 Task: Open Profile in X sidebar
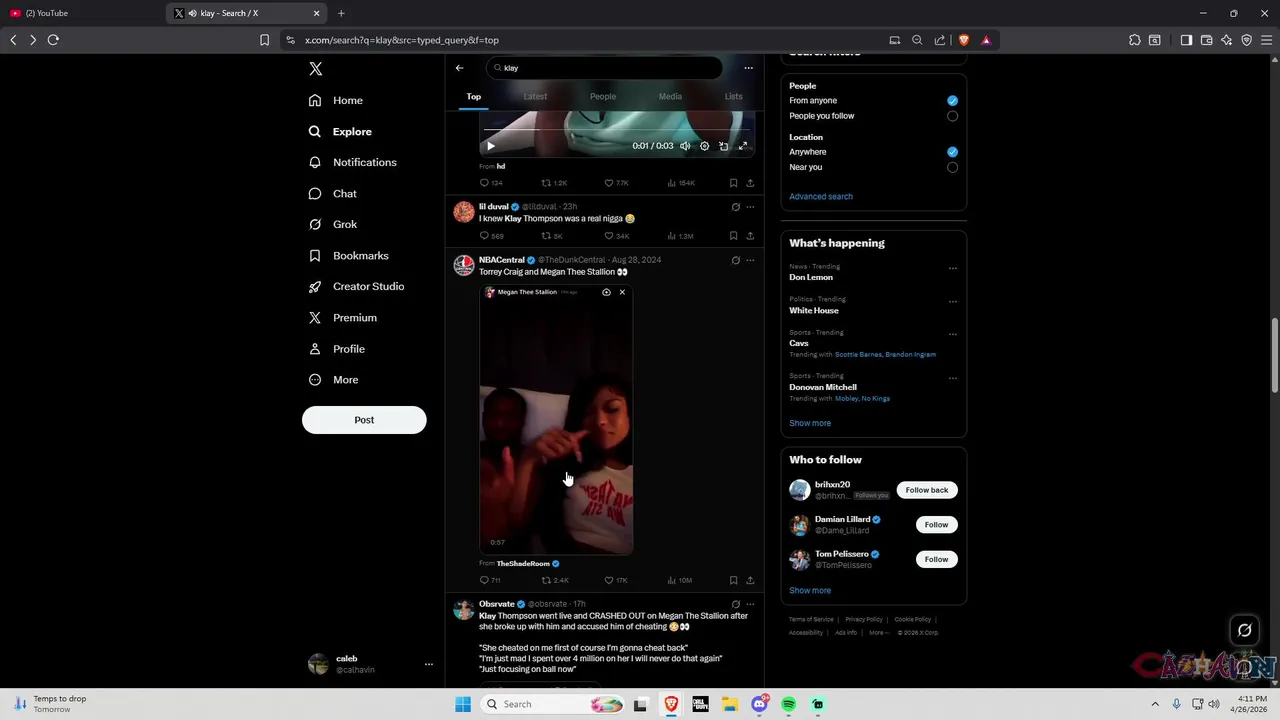337,348
